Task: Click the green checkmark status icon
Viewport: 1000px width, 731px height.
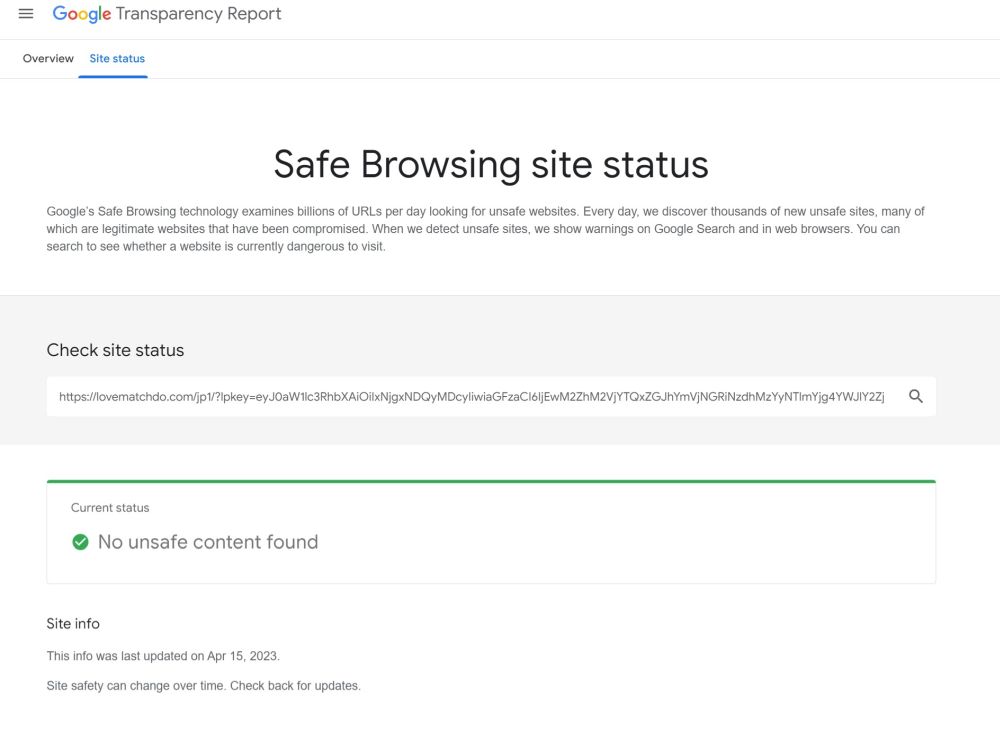Action: [80, 541]
